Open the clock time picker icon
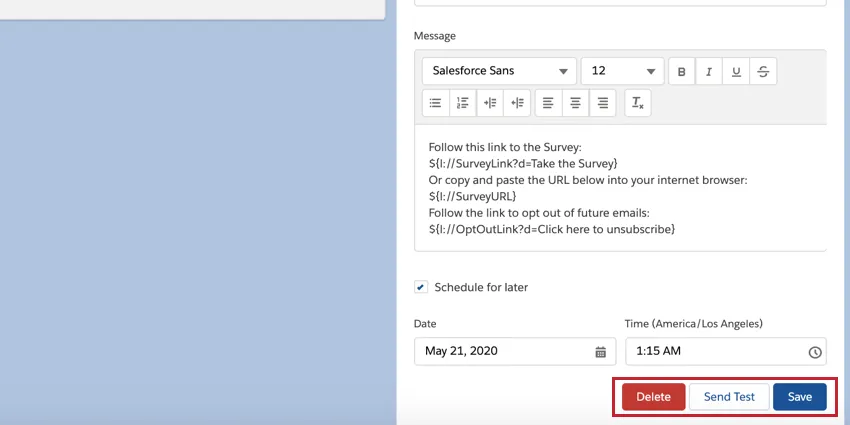The width and height of the screenshot is (850, 425). (815, 352)
